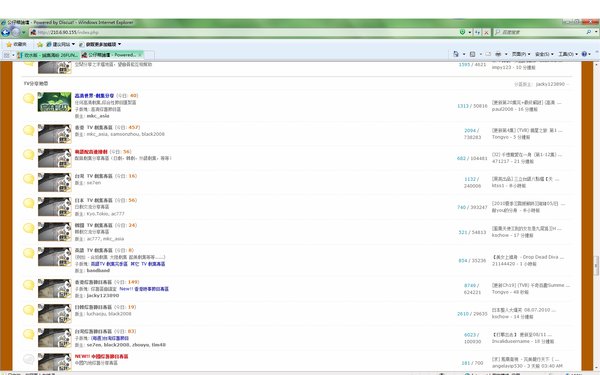Go back with the browser Back arrow
Screen dimensions: 600x375
[5, 32]
